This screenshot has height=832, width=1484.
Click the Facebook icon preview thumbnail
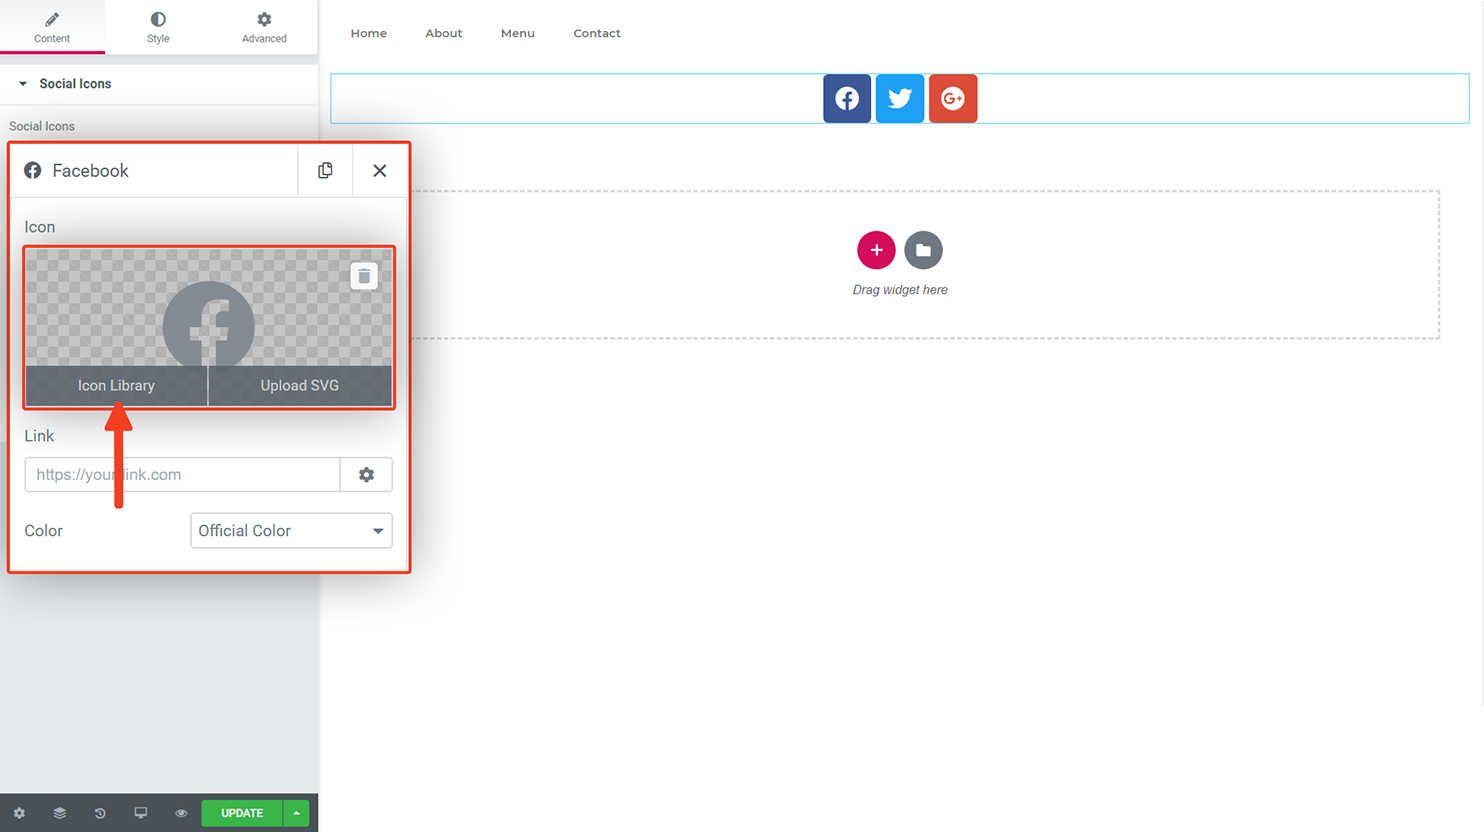[x=209, y=325]
